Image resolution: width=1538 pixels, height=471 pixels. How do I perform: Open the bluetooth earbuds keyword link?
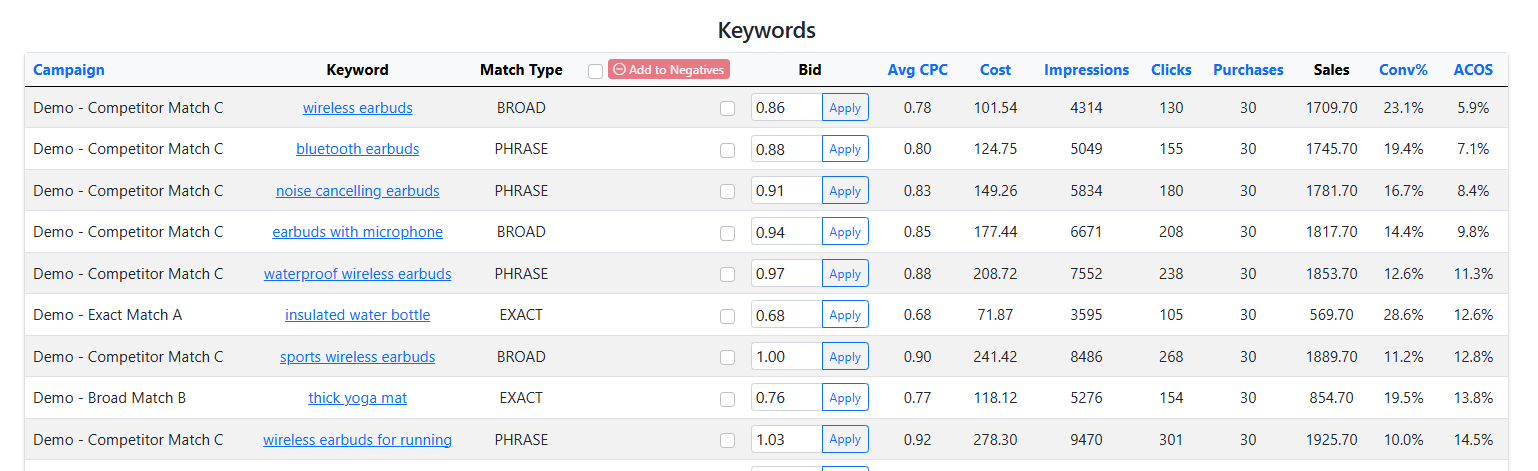357,149
